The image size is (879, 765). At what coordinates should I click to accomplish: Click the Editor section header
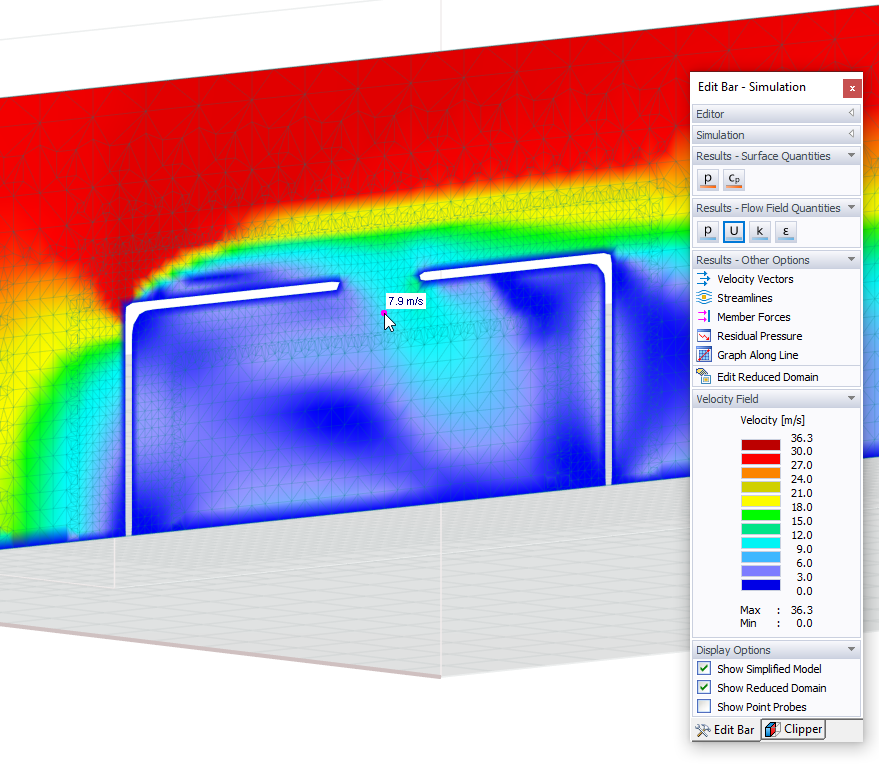[776, 114]
